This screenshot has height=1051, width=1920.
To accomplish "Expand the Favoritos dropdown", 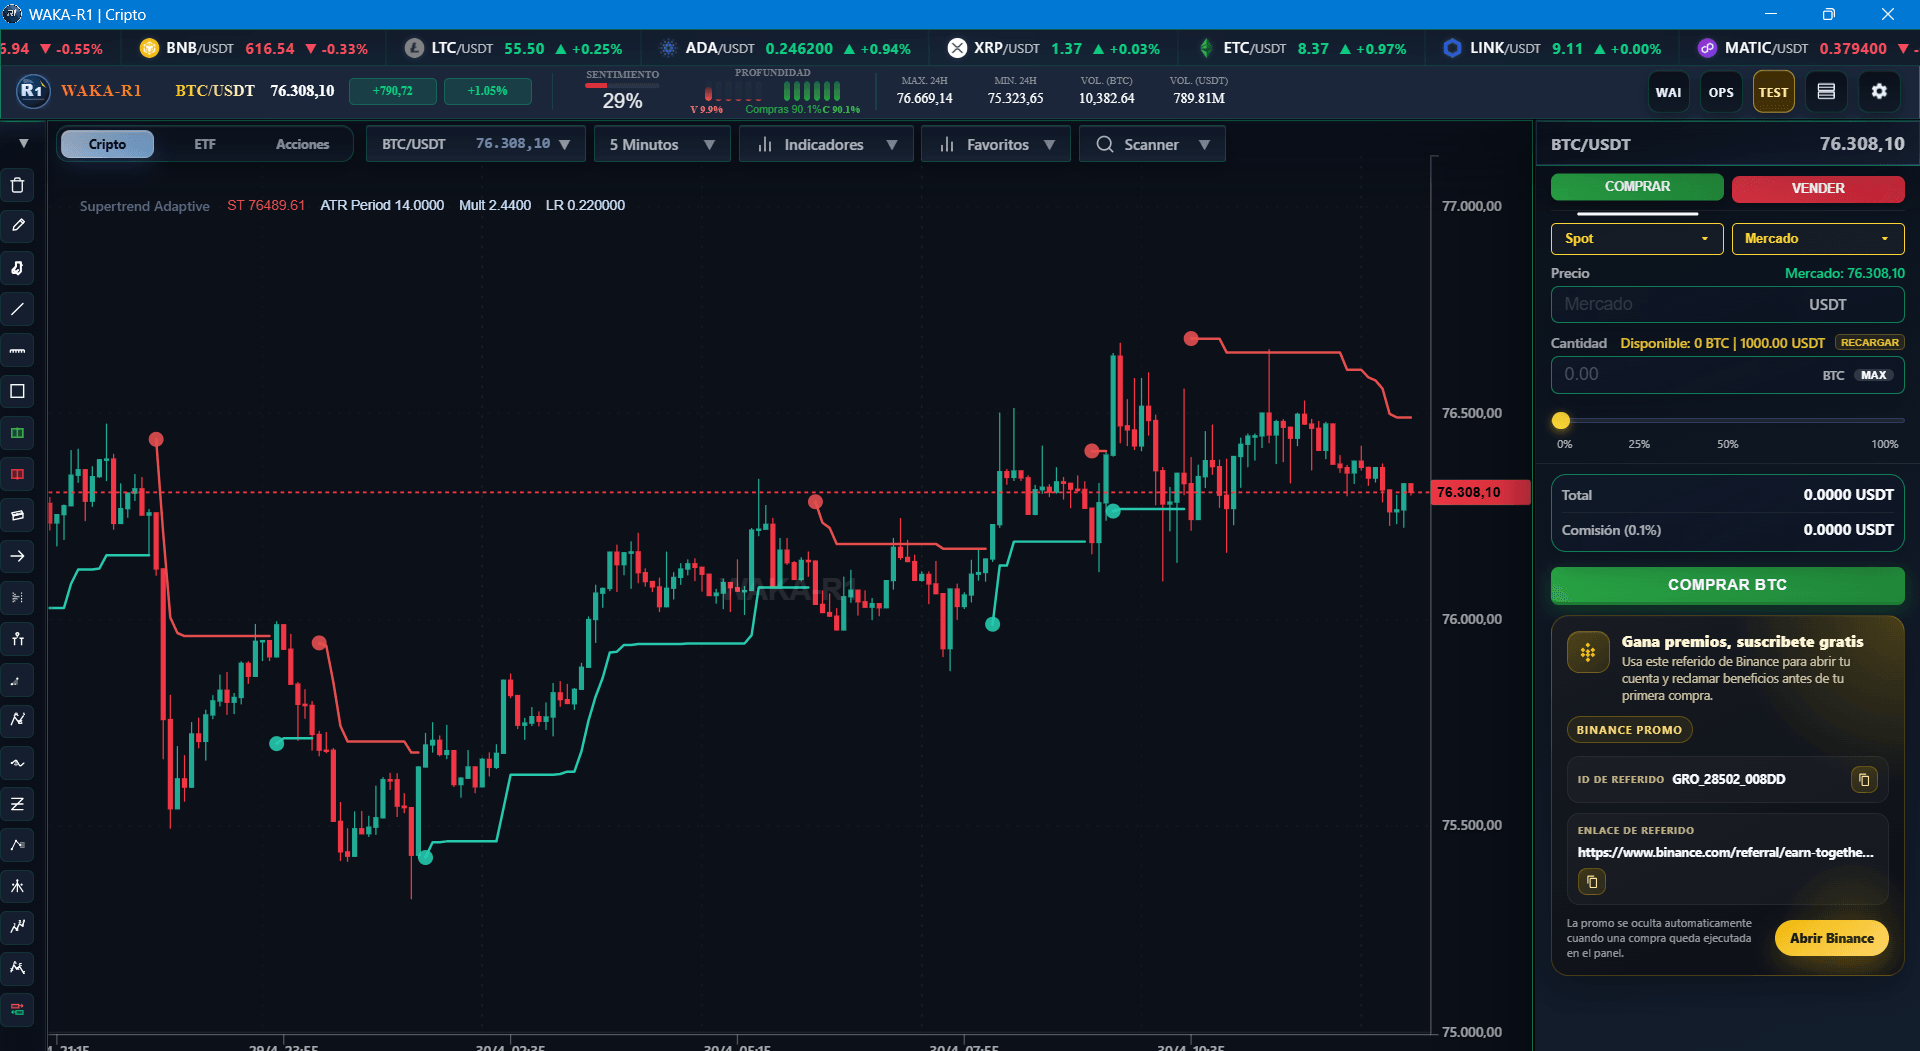I will pyautogui.click(x=996, y=144).
